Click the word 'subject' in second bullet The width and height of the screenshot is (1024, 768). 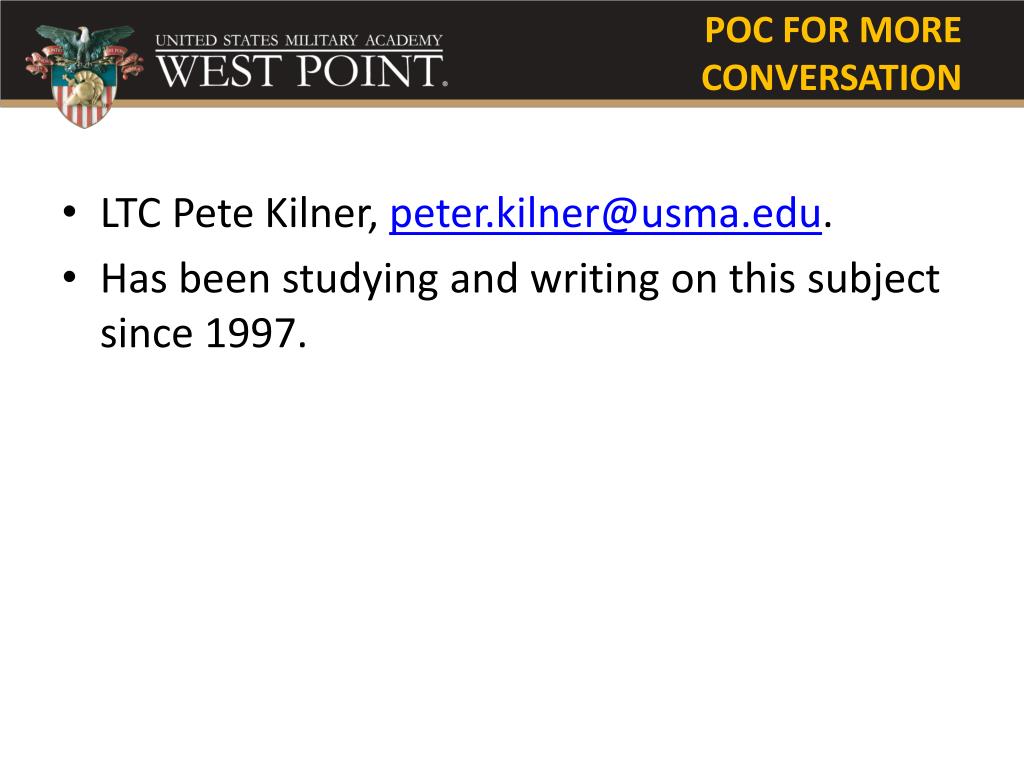(x=873, y=280)
